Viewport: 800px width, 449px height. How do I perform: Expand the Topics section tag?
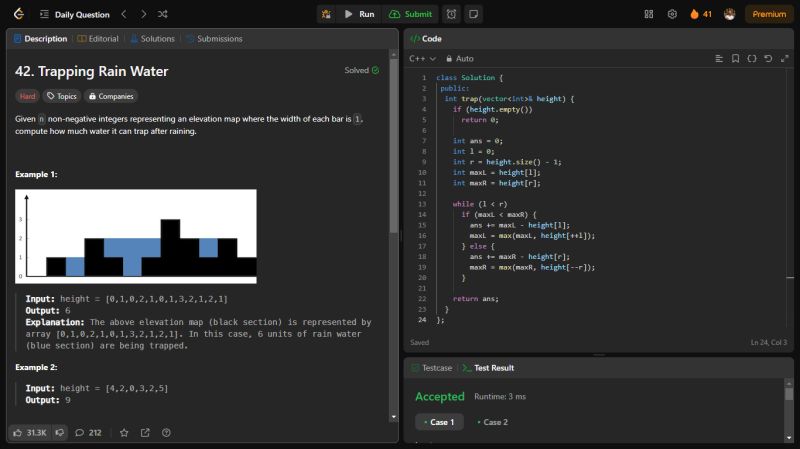(x=61, y=97)
